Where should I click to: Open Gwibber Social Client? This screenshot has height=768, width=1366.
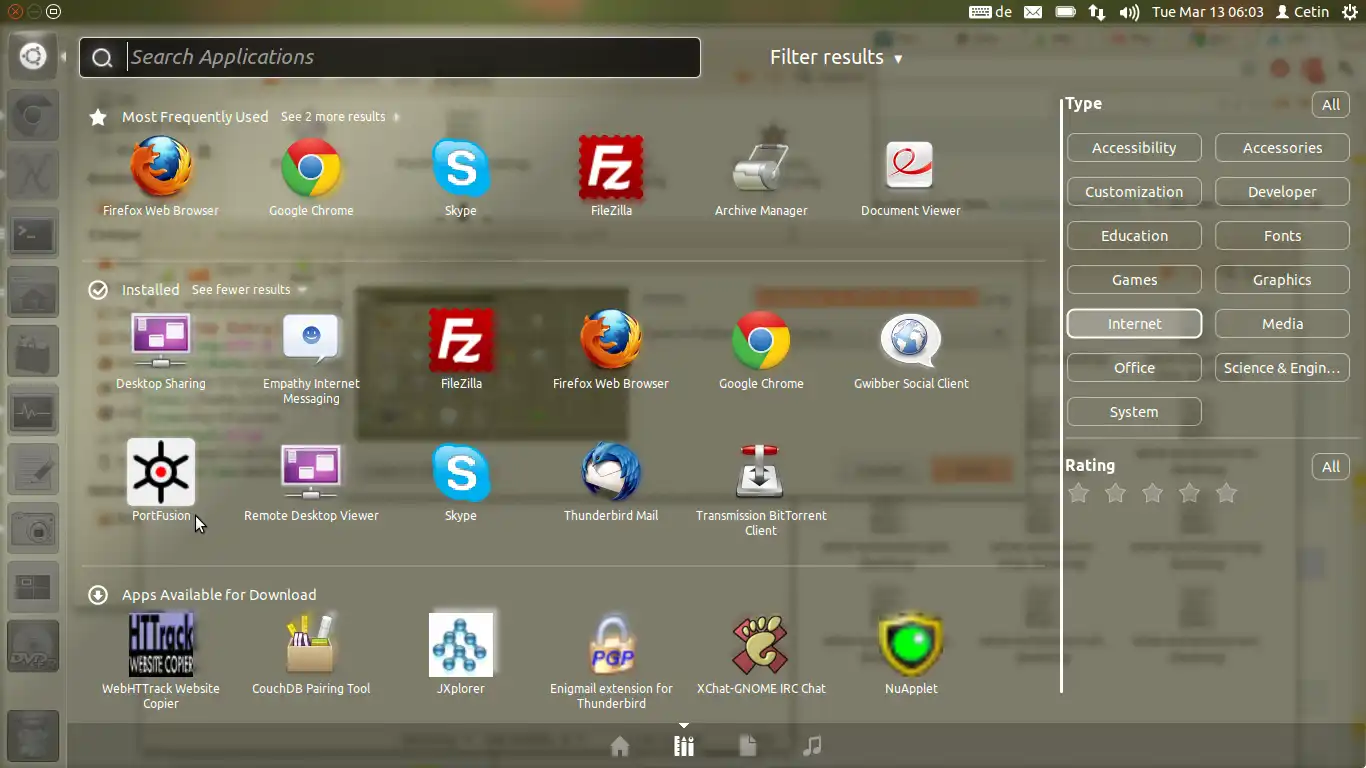coord(911,349)
